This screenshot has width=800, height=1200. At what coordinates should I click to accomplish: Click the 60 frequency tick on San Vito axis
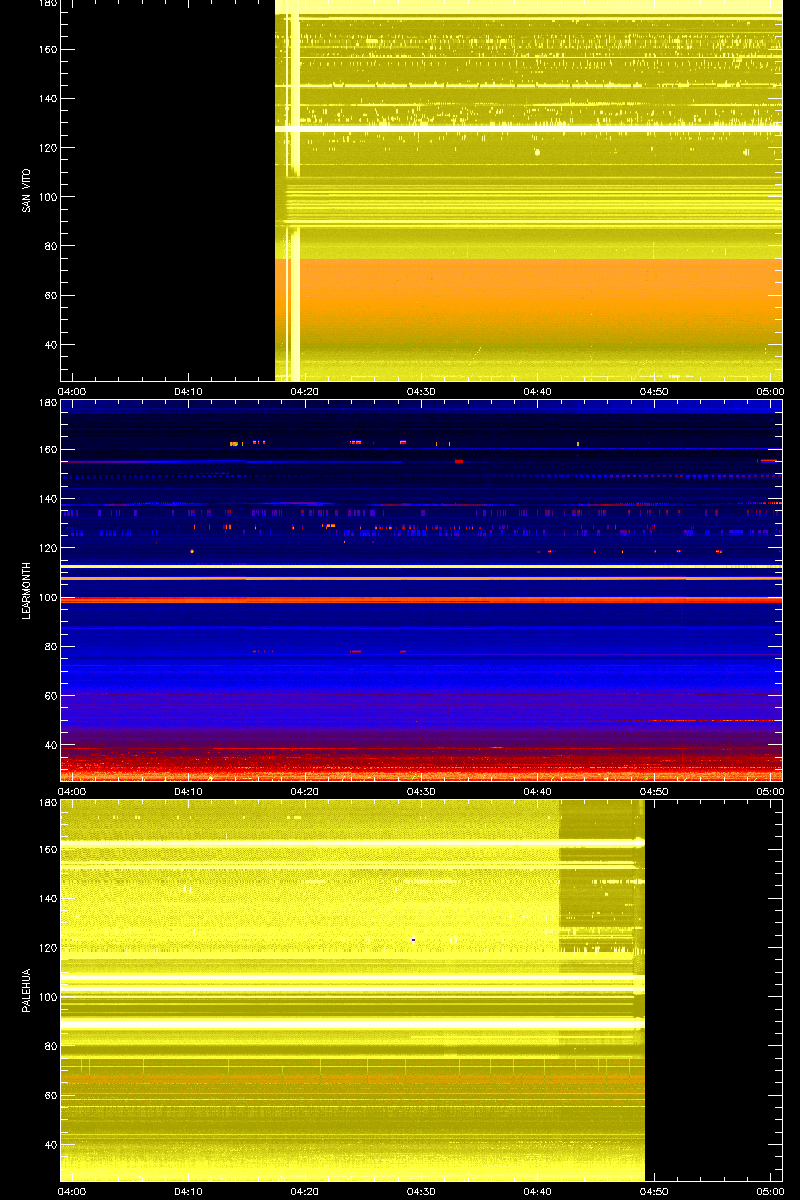click(50, 296)
